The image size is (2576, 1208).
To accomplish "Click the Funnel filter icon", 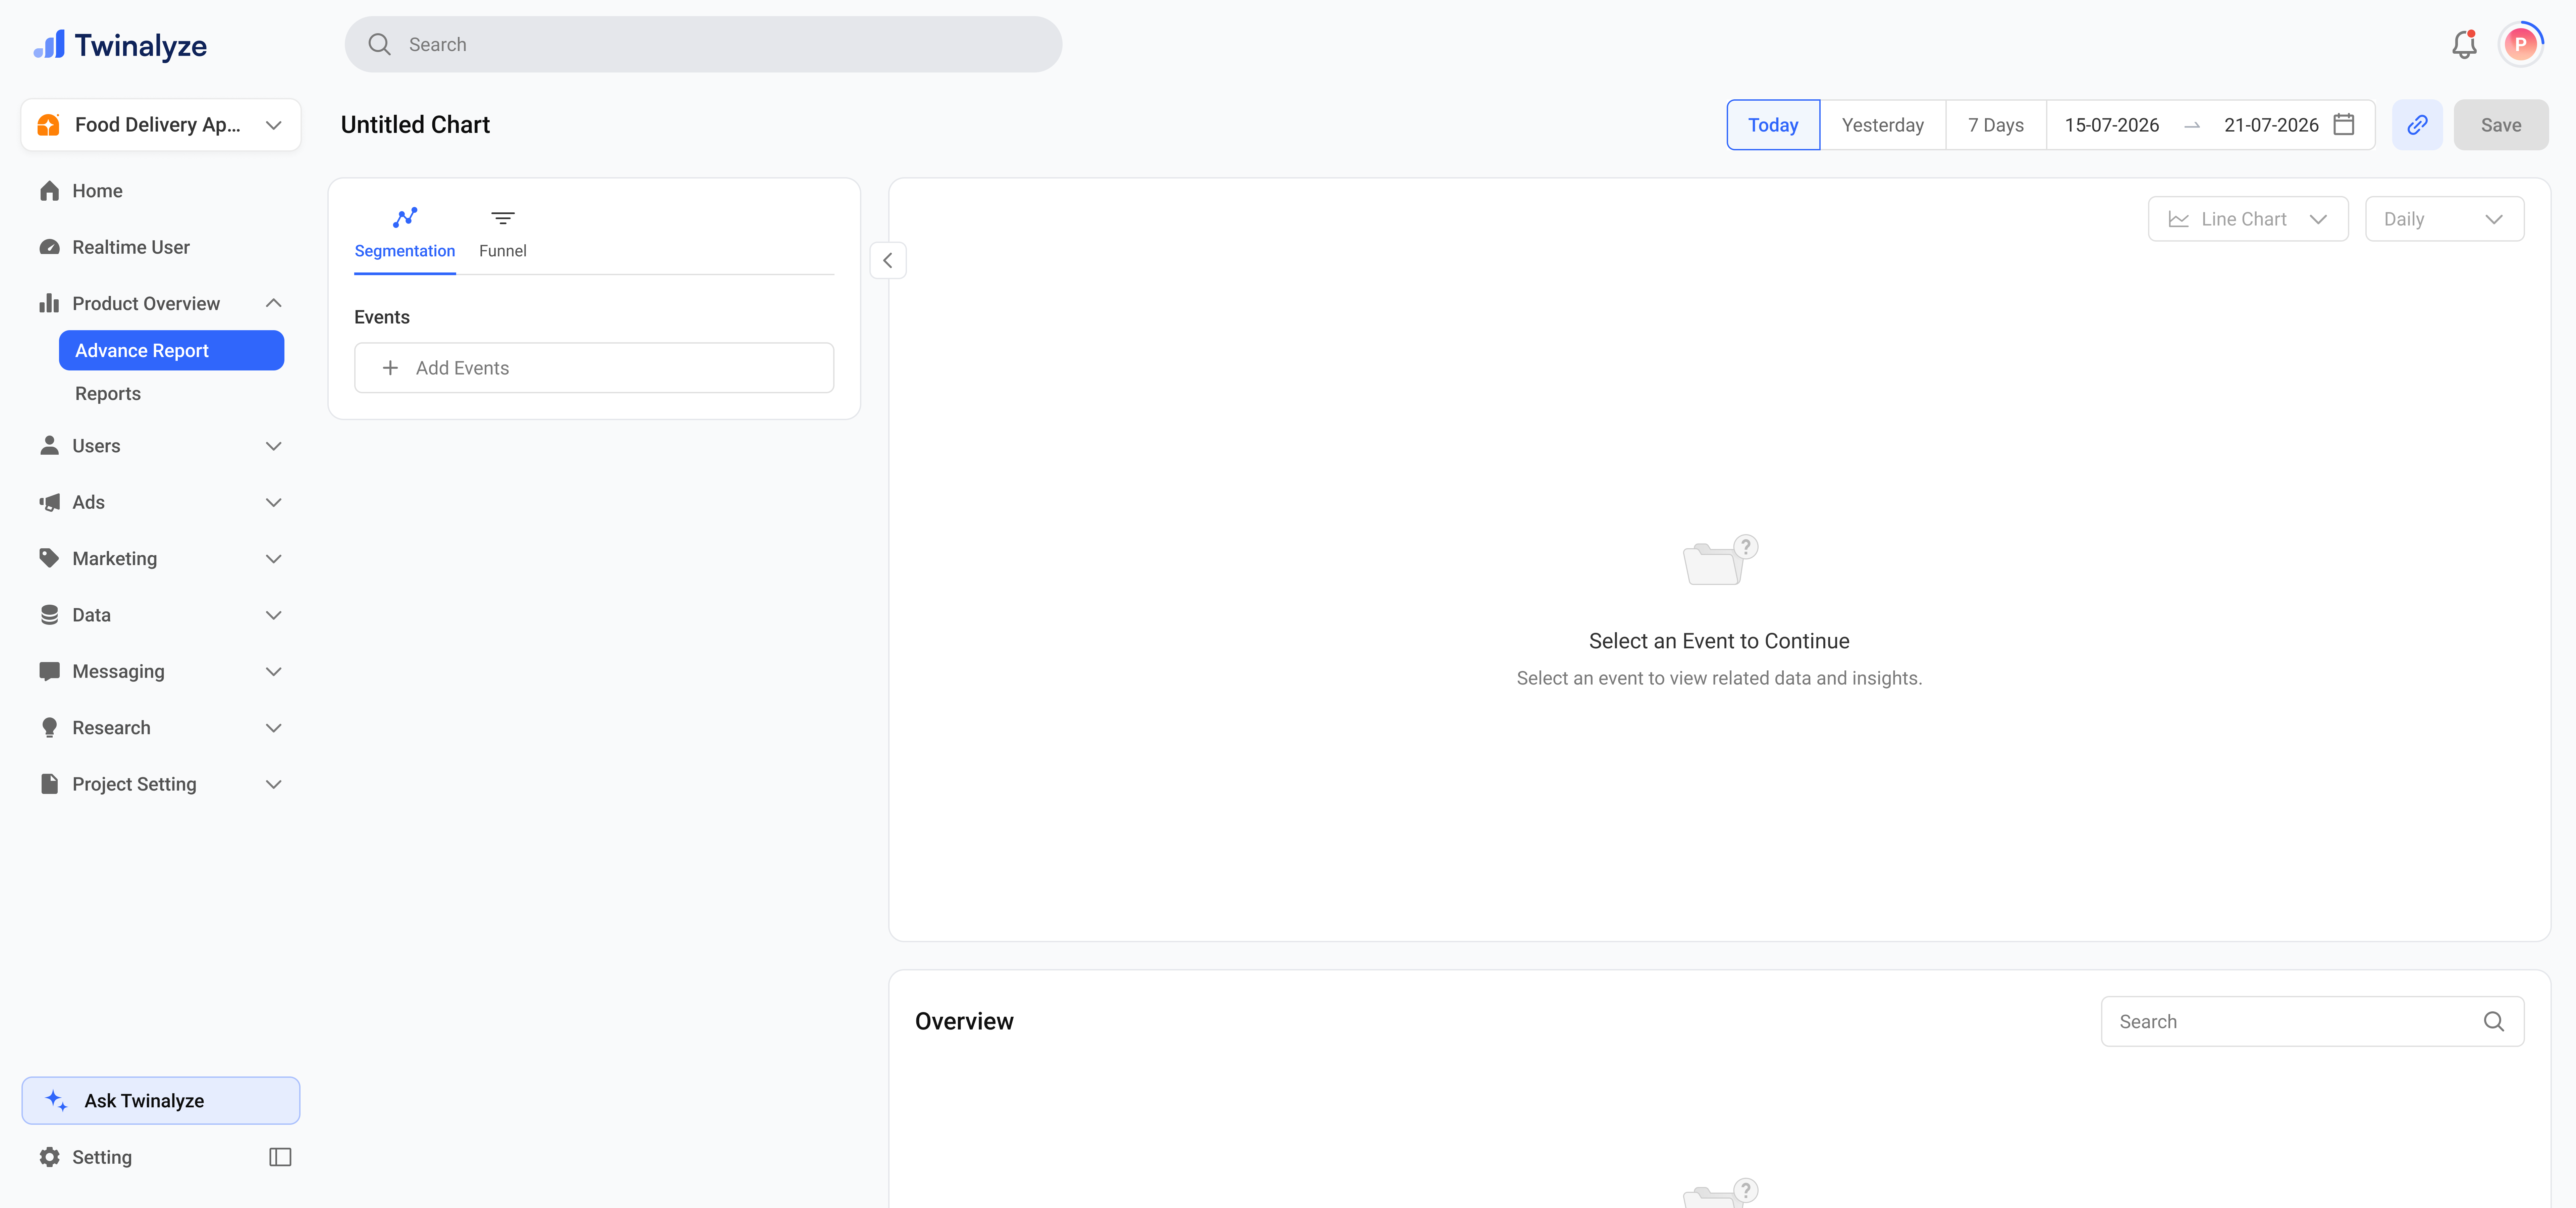I will [503, 218].
